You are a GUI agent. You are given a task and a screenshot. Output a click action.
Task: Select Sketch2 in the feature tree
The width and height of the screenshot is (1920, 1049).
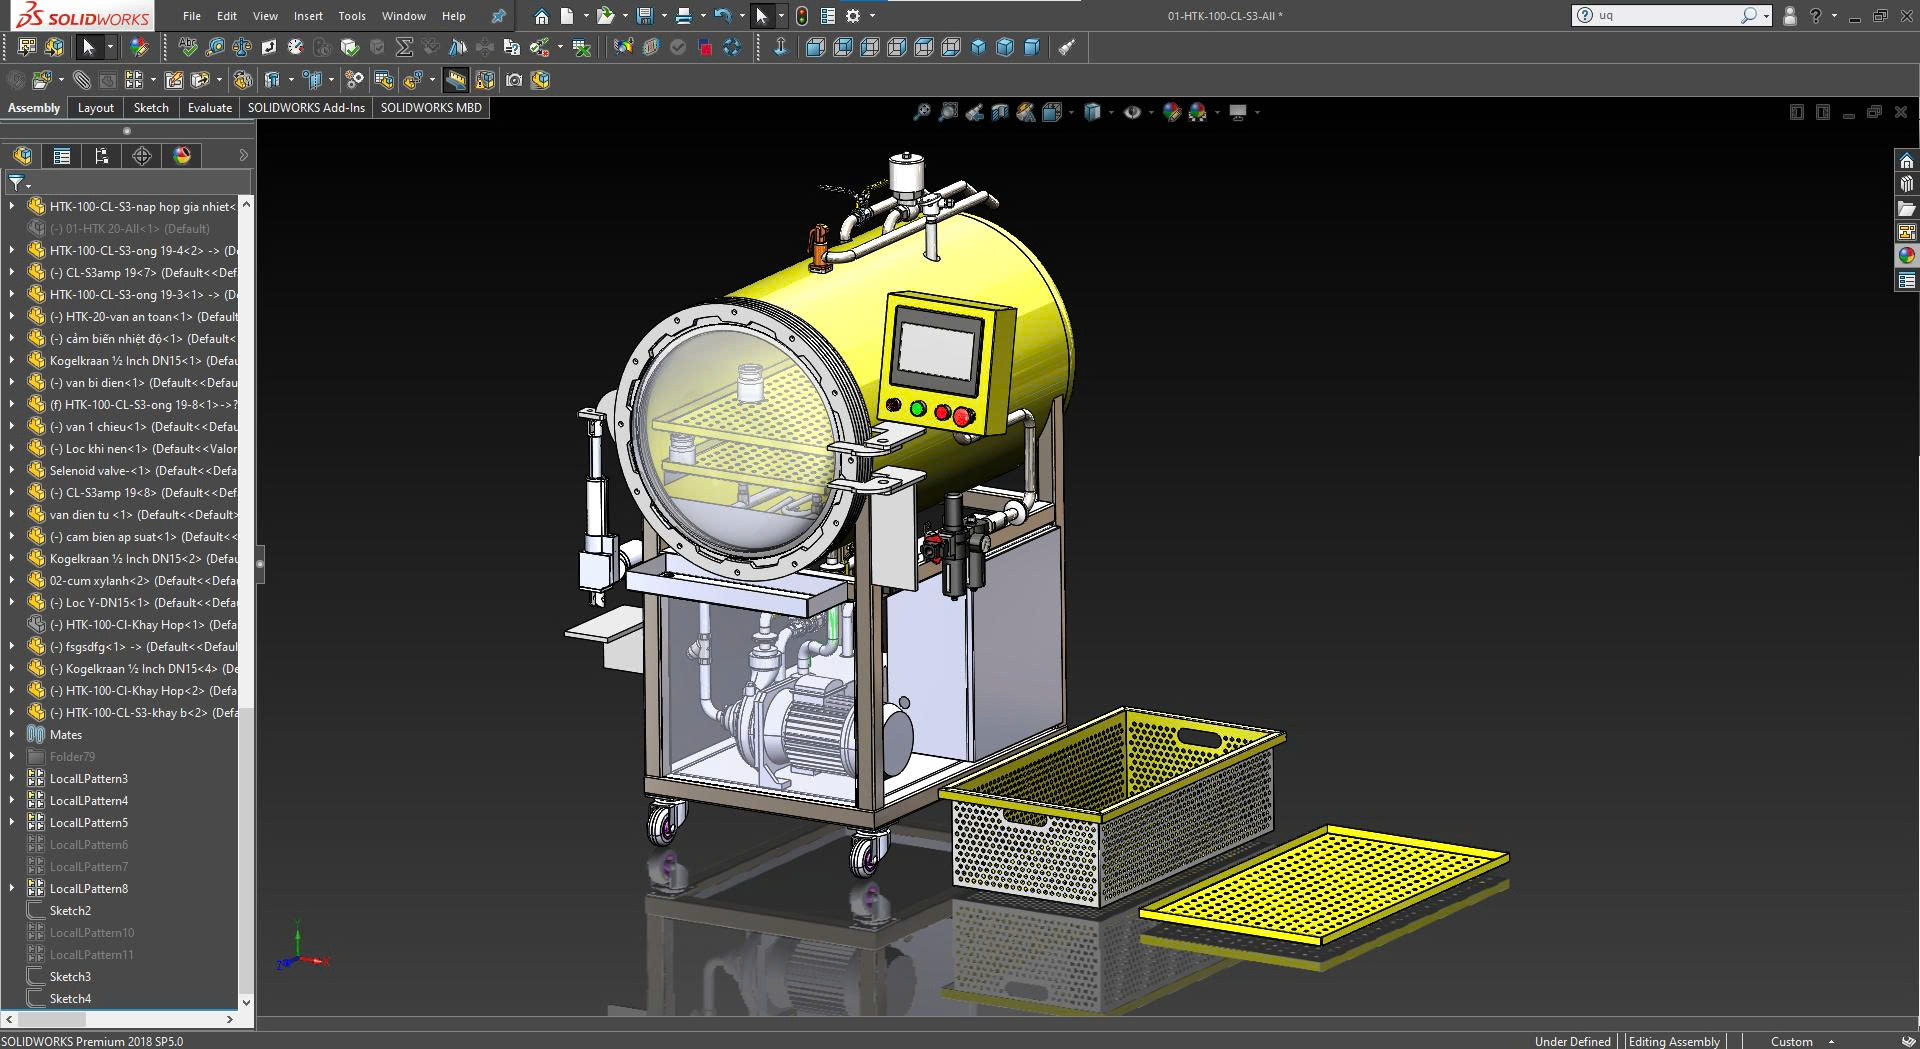(x=70, y=911)
